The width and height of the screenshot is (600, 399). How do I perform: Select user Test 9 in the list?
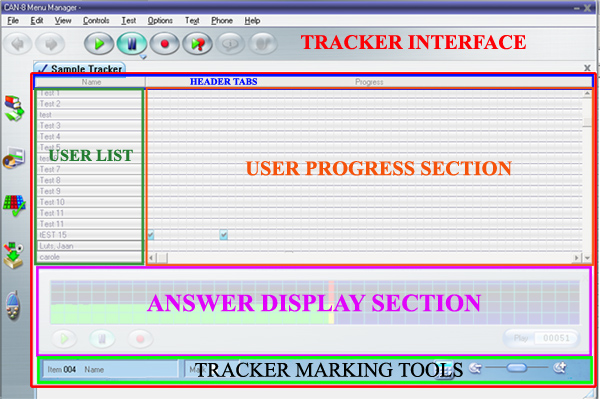tap(90, 191)
